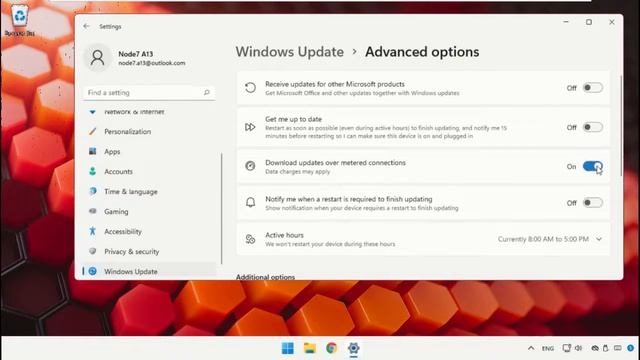Click the account's outlook.com email address
This screenshot has width=640, height=360.
151,63
